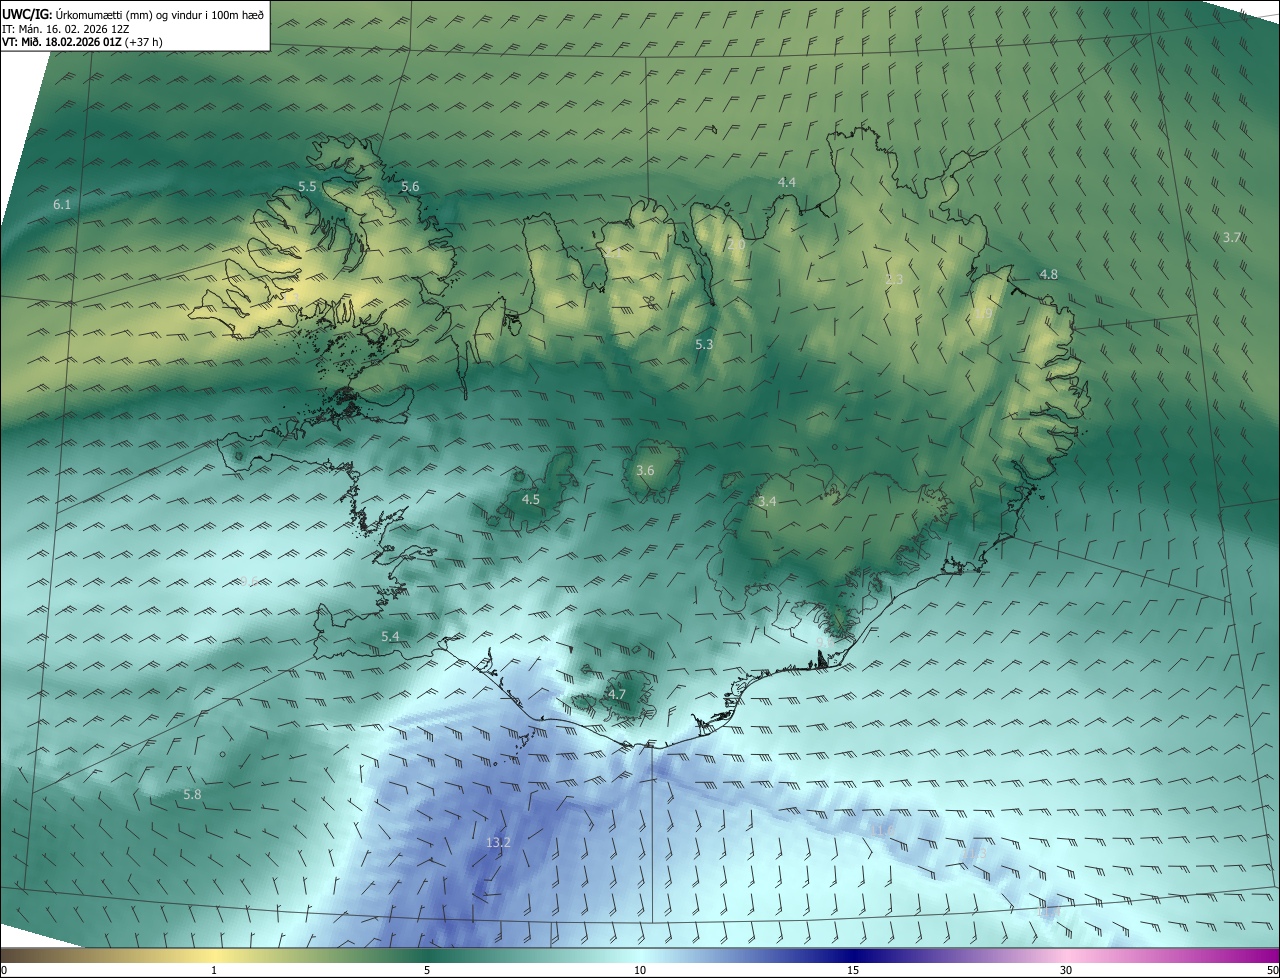Click the initial time line 'IT: Mán. 16. 02. 2026 12Z'
The height and width of the screenshot is (978, 1280).
coord(65,28)
